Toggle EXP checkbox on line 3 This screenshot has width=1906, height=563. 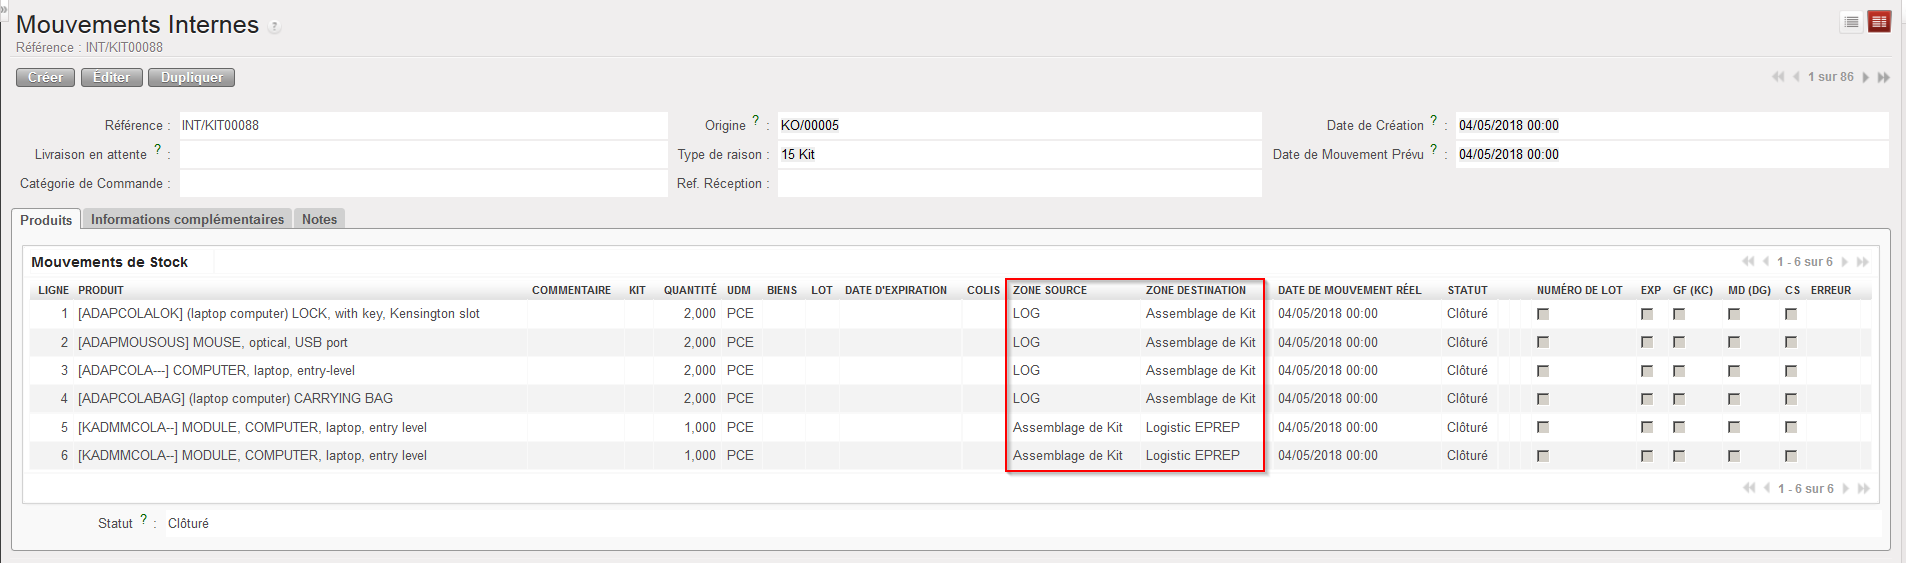click(1647, 371)
